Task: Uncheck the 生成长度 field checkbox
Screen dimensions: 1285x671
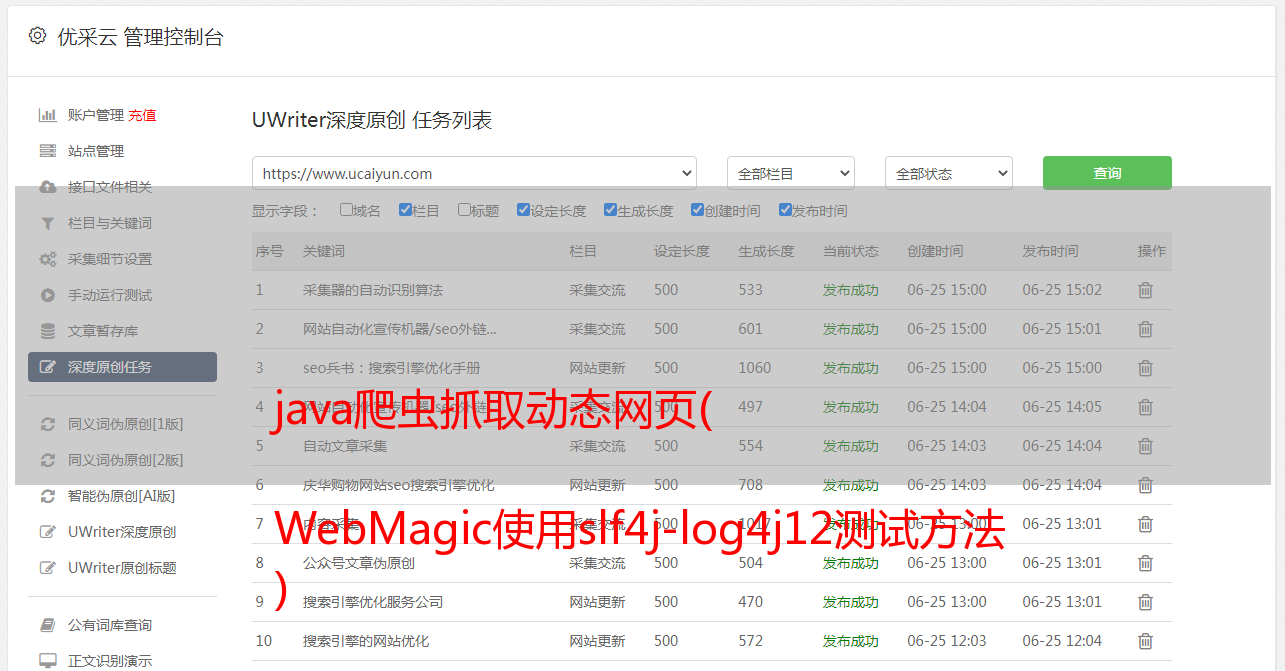Action: point(610,210)
